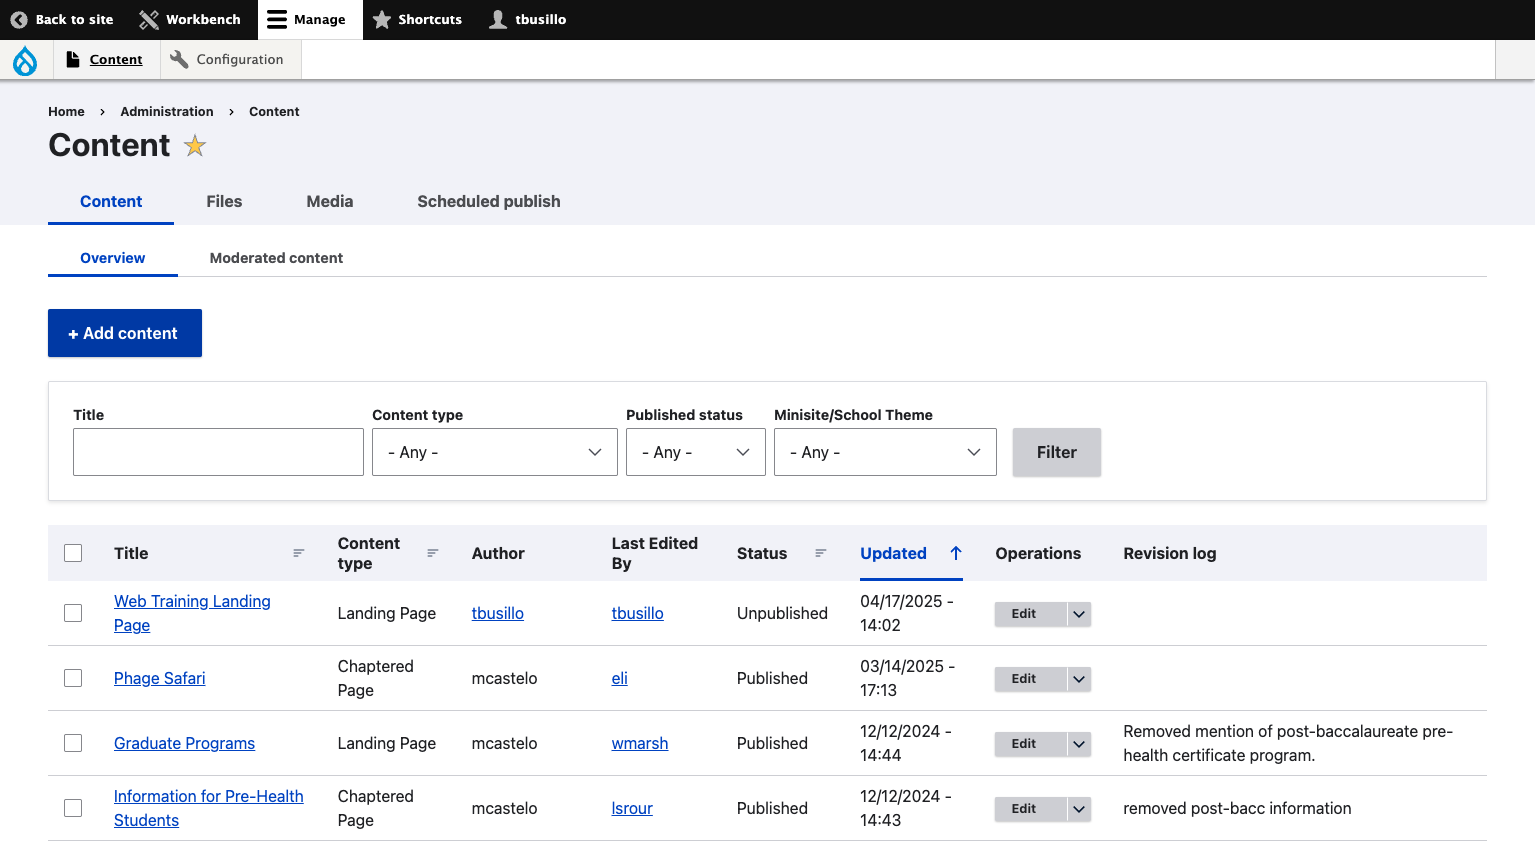Screen dimensions: 1535x844
Task: Check the Web Training Landing Page row
Action: point(73,613)
